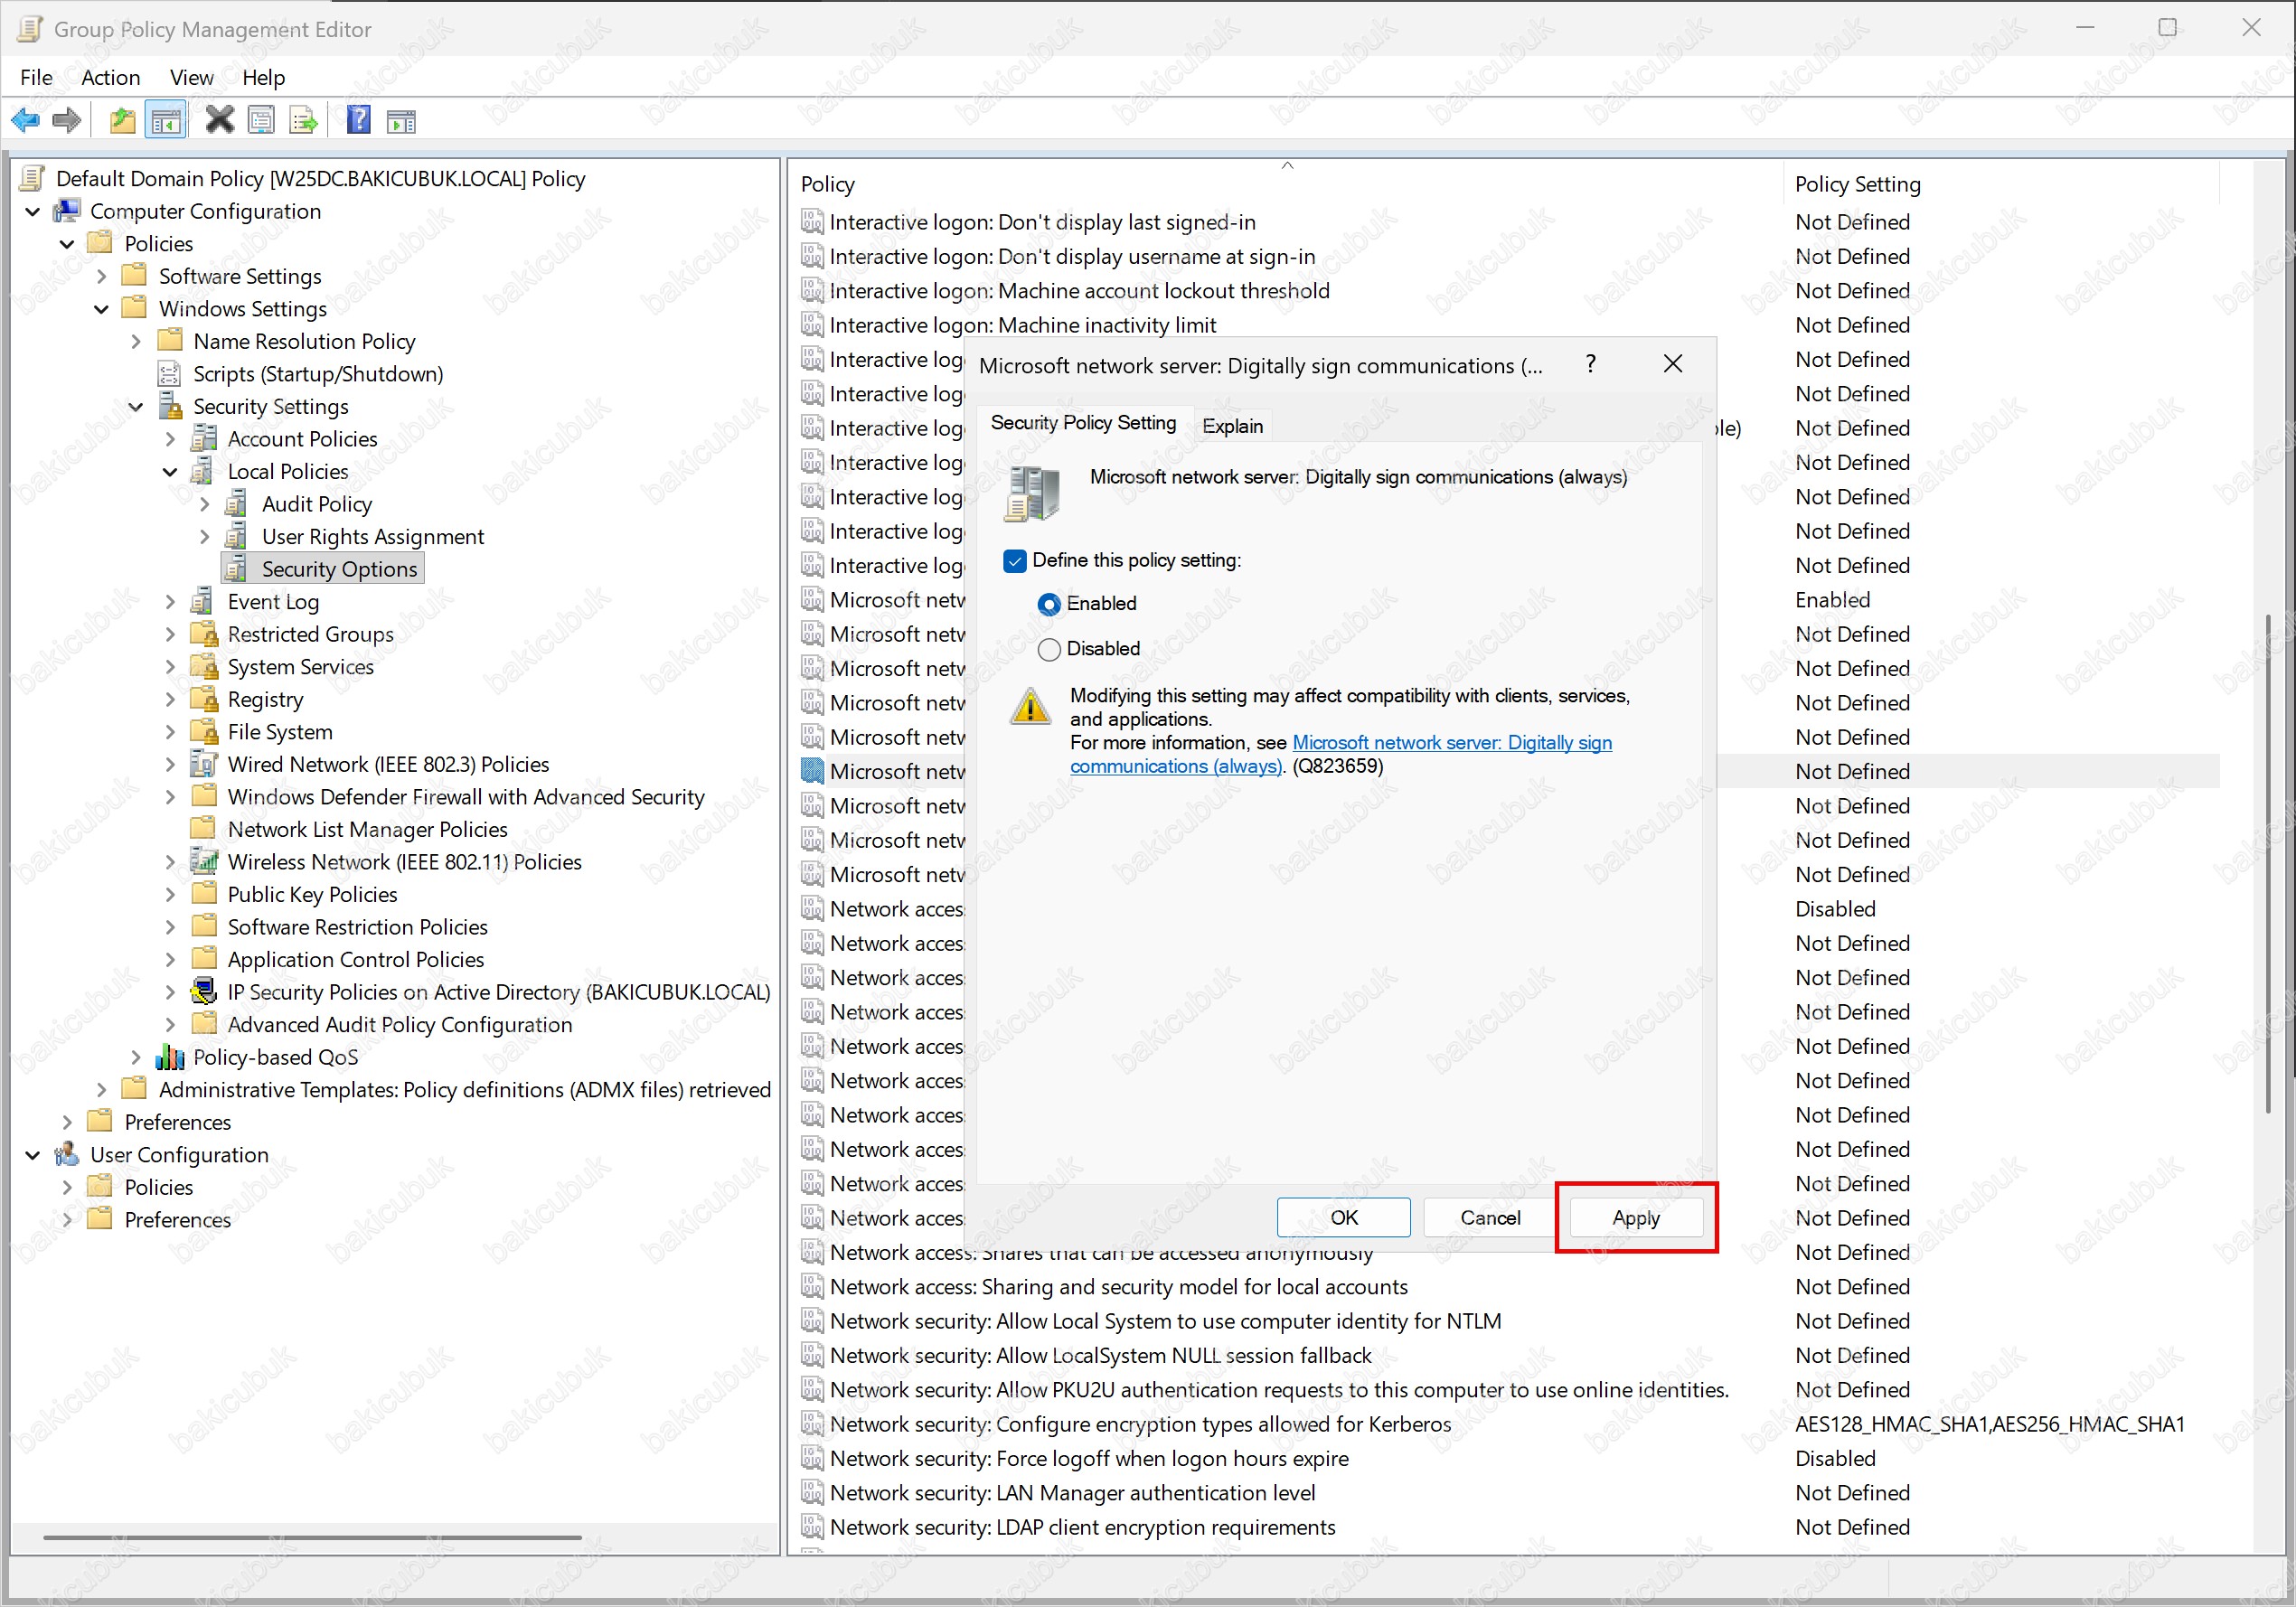Viewport: 2296px width, 1607px height.
Task: Click the Security Settings node icon
Action: coord(171,407)
